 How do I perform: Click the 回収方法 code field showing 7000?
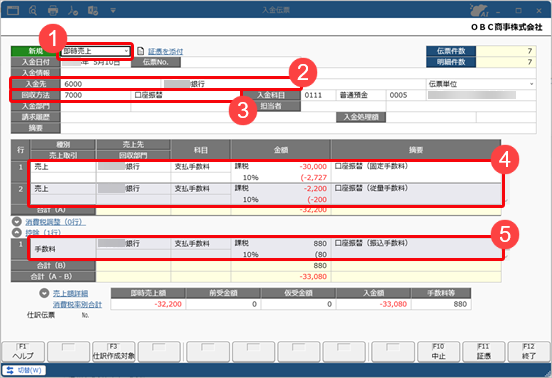96,95
